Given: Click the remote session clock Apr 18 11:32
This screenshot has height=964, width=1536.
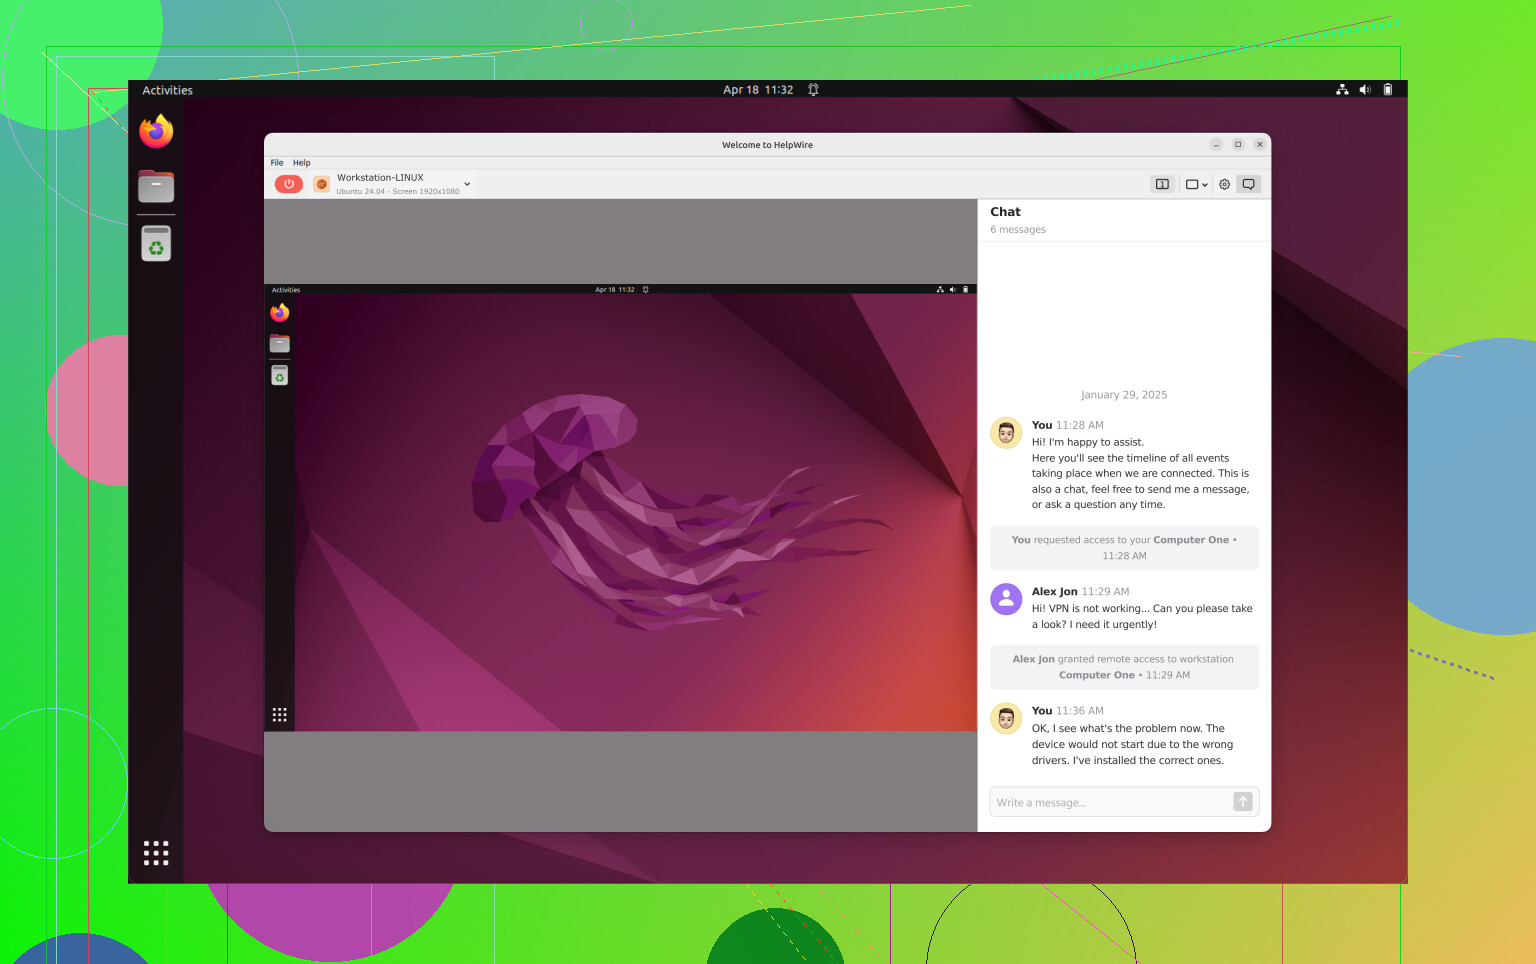Looking at the screenshot, I should (x=615, y=290).
